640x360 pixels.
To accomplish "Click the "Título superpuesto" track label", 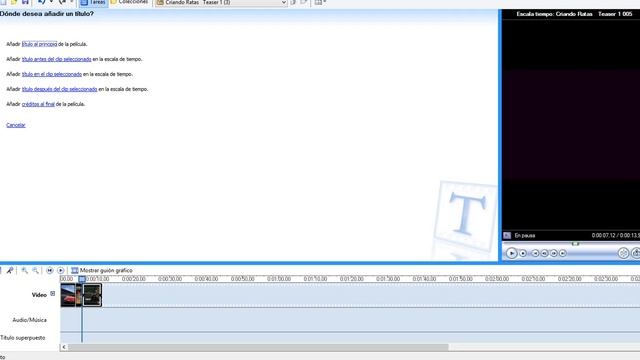I will [22, 338].
